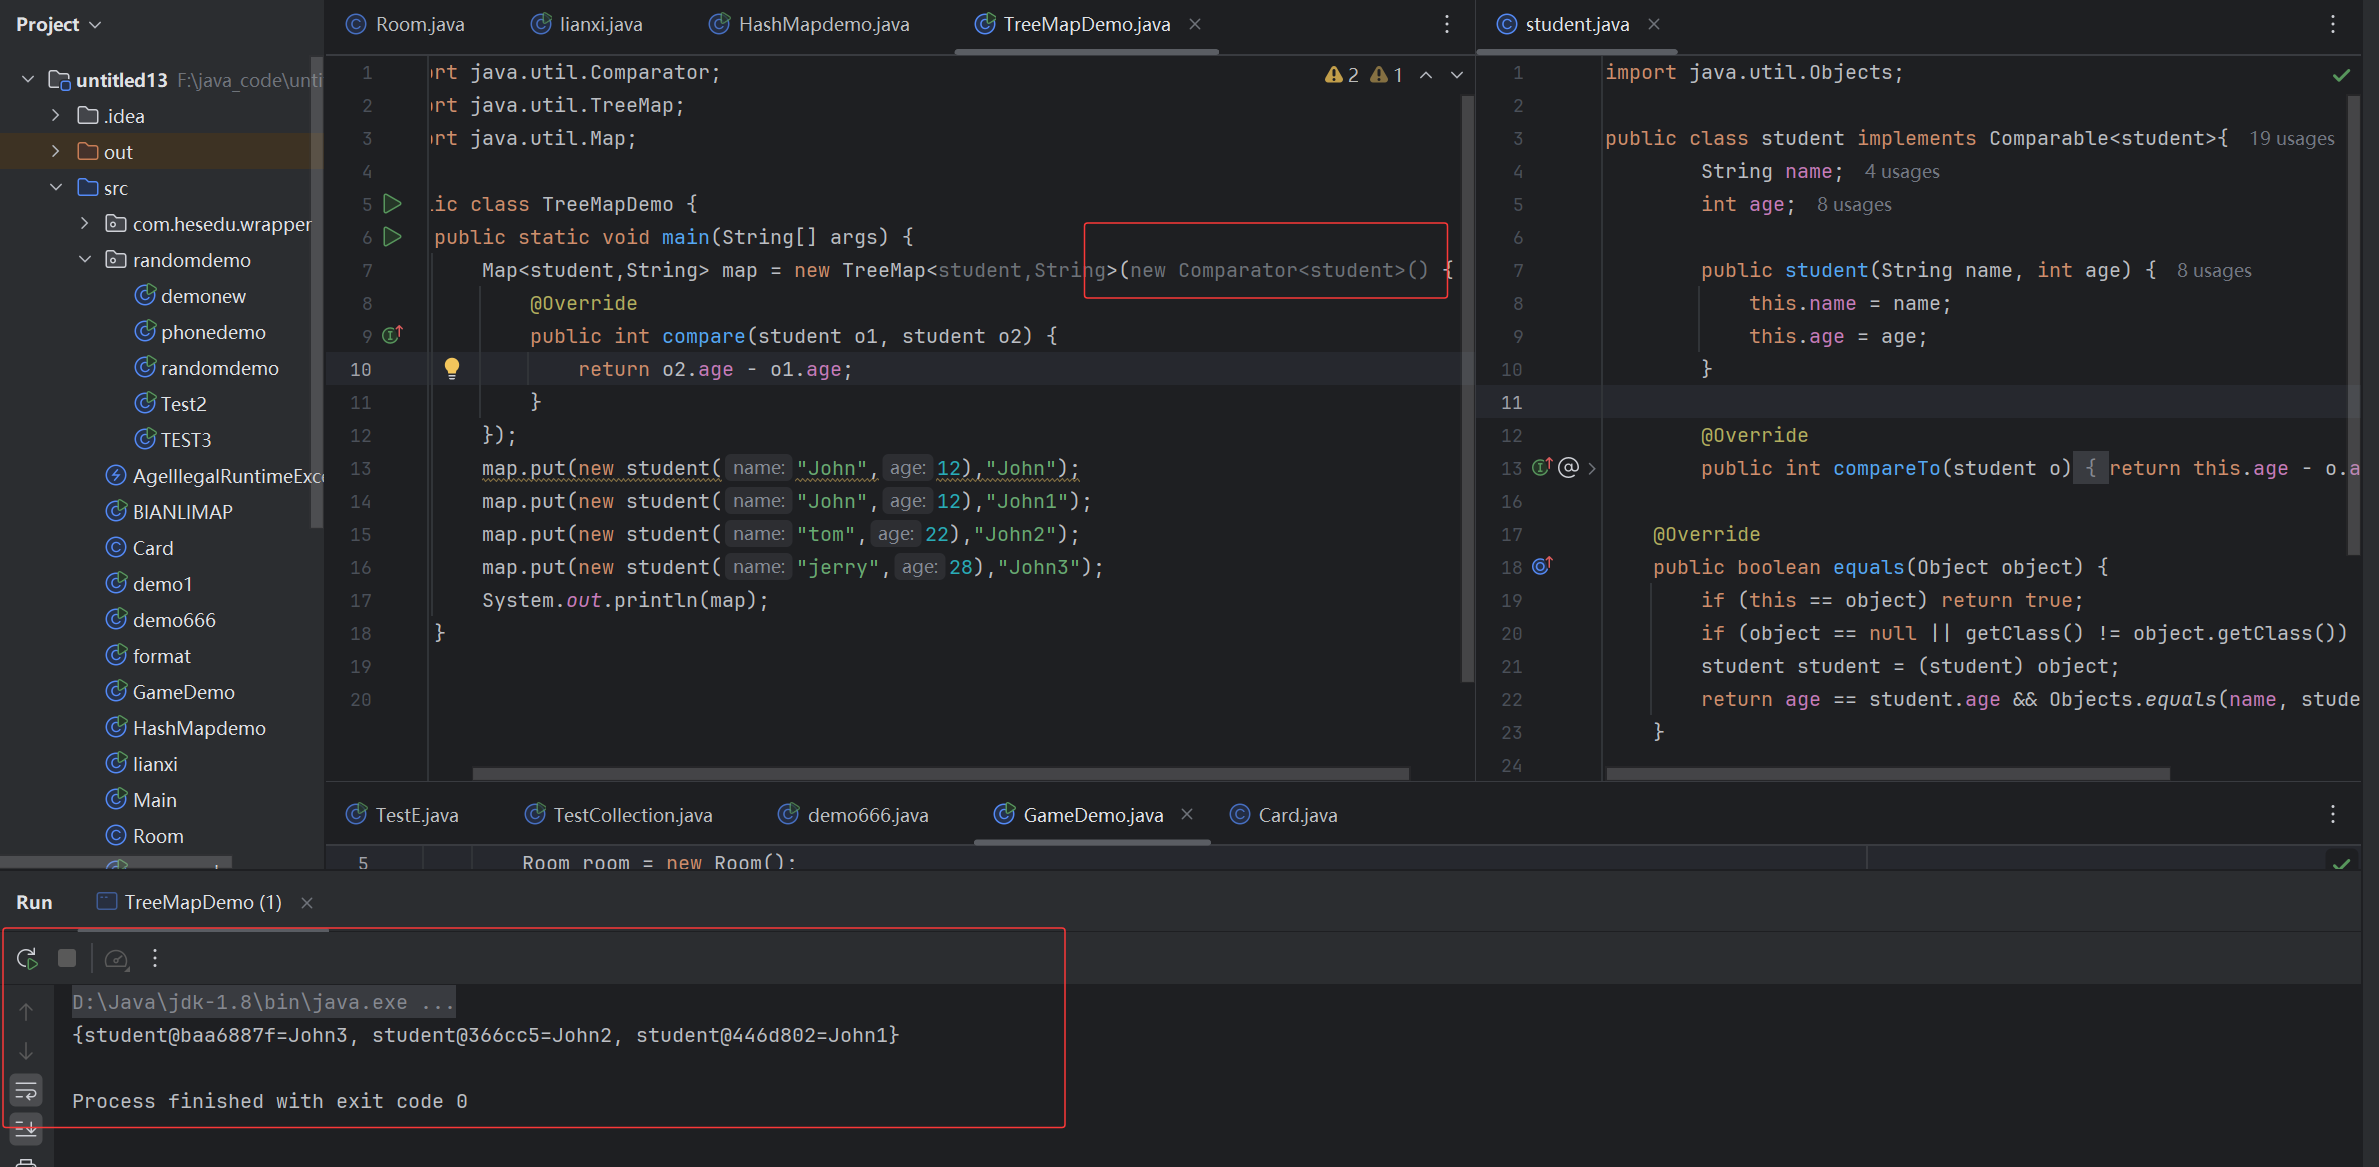Rerun the TreeMapDemo program
The height and width of the screenshot is (1167, 2379).
tap(27, 958)
